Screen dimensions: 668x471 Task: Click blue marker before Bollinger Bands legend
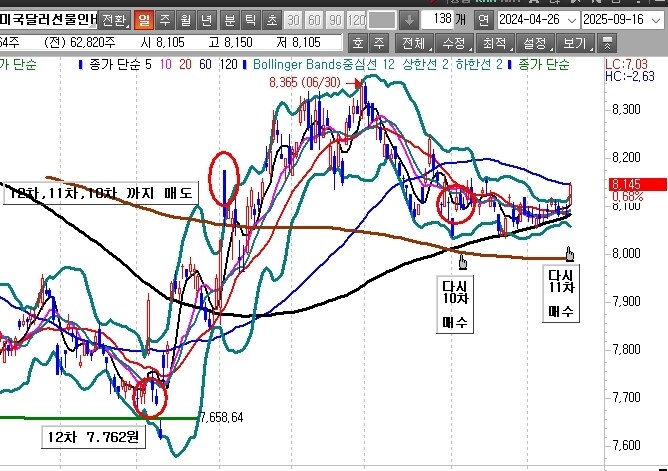click(244, 65)
